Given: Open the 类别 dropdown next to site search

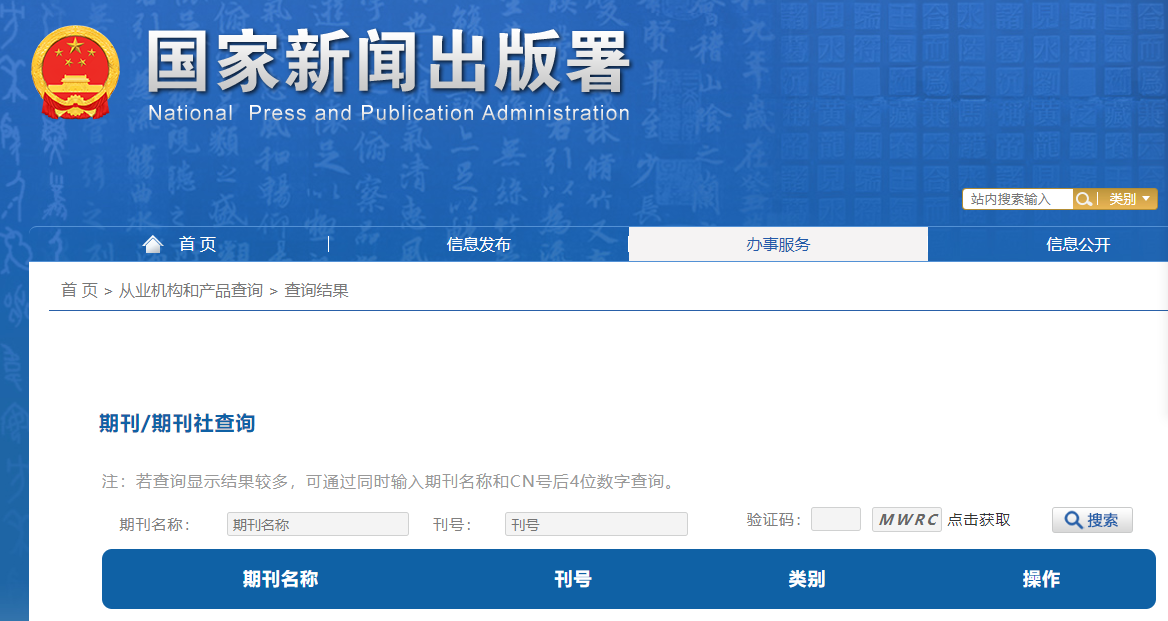Looking at the screenshot, I should click(1129, 199).
